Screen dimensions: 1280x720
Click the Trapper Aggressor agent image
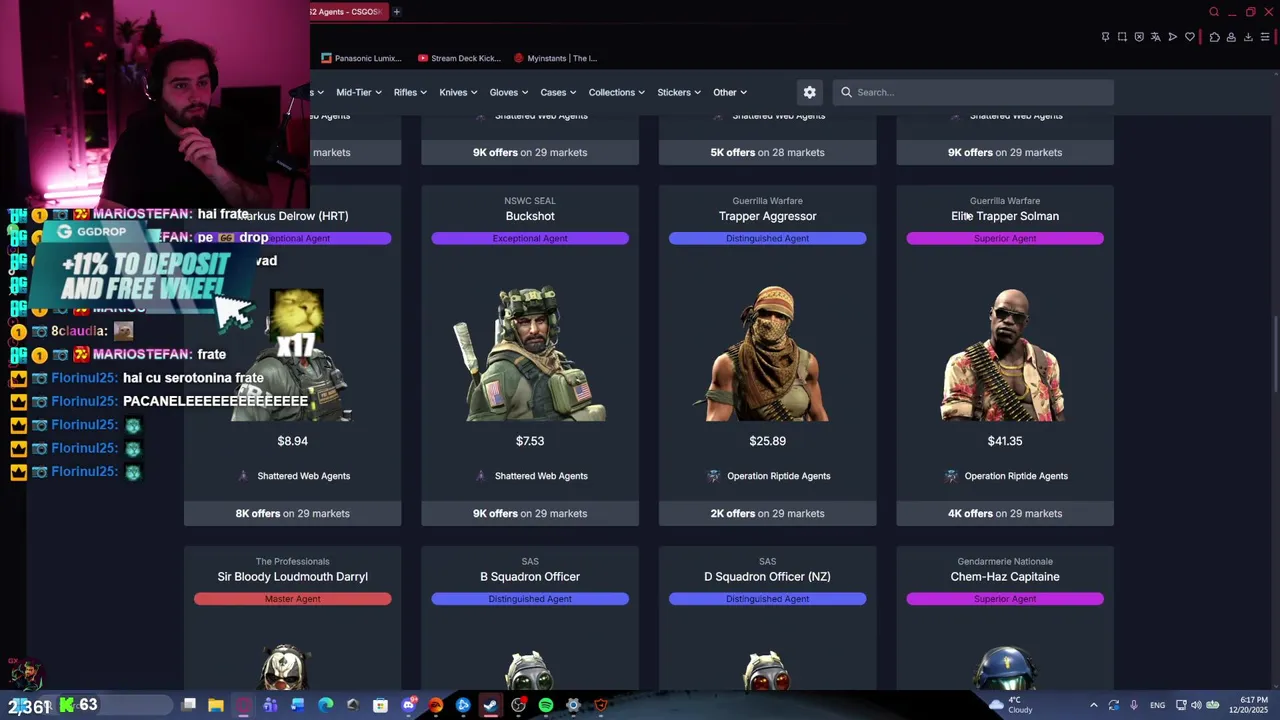click(768, 354)
